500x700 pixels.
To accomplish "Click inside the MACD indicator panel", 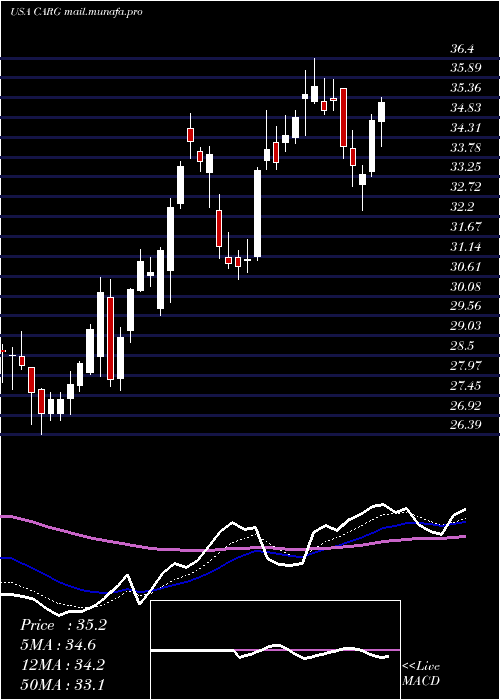I will click(275, 650).
